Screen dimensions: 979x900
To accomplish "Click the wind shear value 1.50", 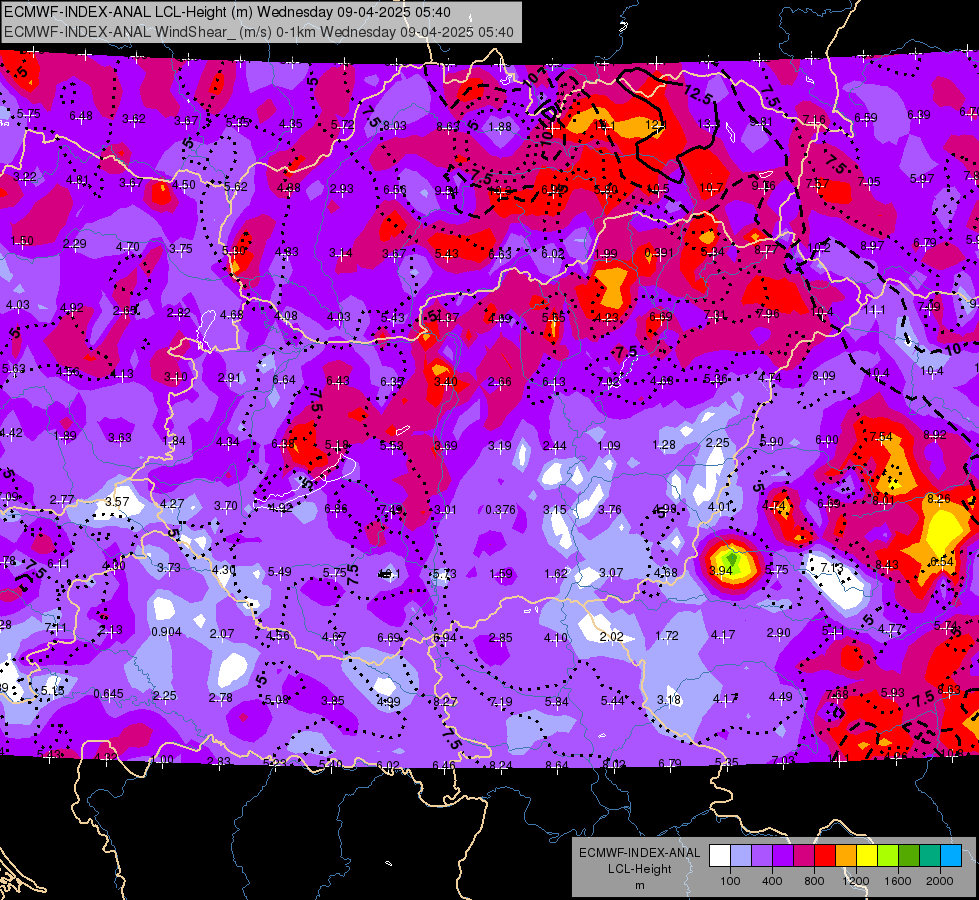I will point(22,241).
